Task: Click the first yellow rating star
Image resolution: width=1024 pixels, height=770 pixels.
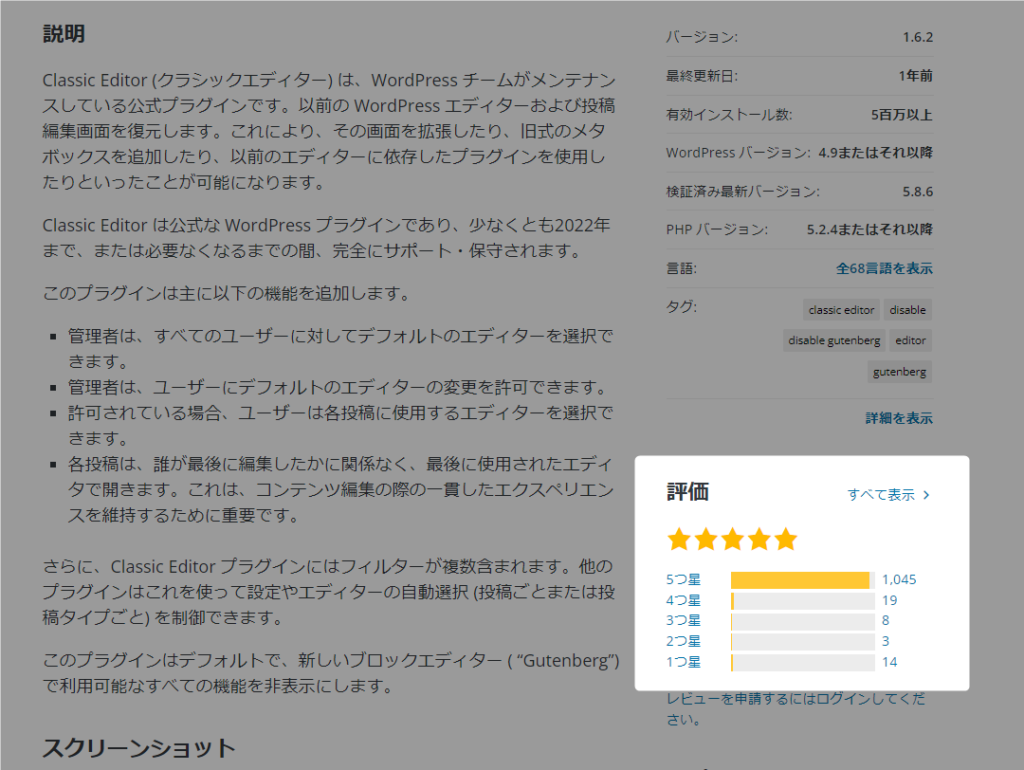Action: pyautogui.click(x=679, y=540)
